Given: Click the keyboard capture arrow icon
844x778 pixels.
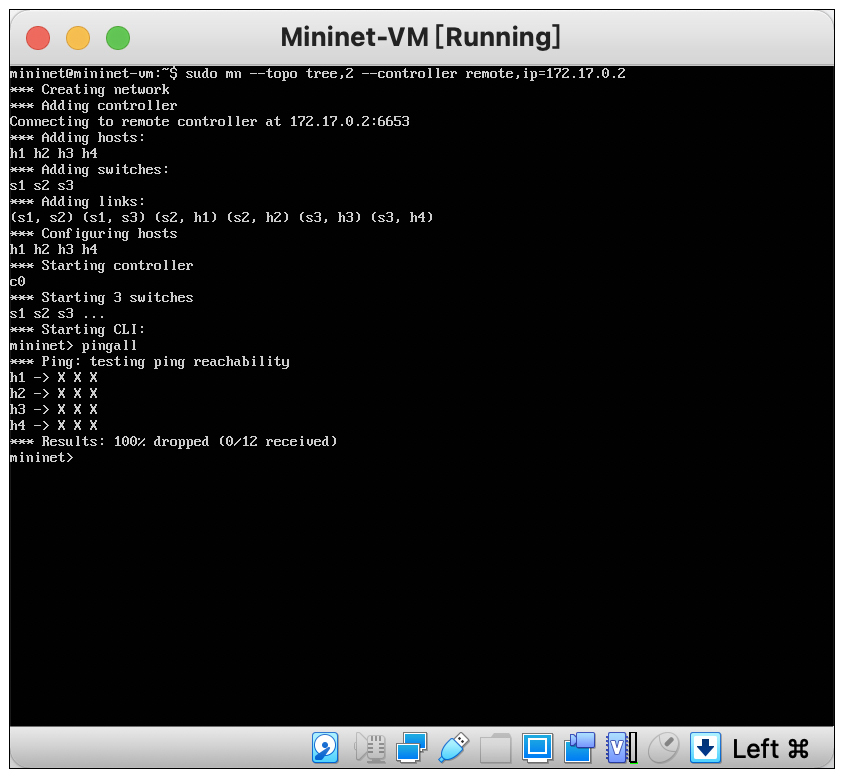Looking at the screenshot, I should 705,747.
